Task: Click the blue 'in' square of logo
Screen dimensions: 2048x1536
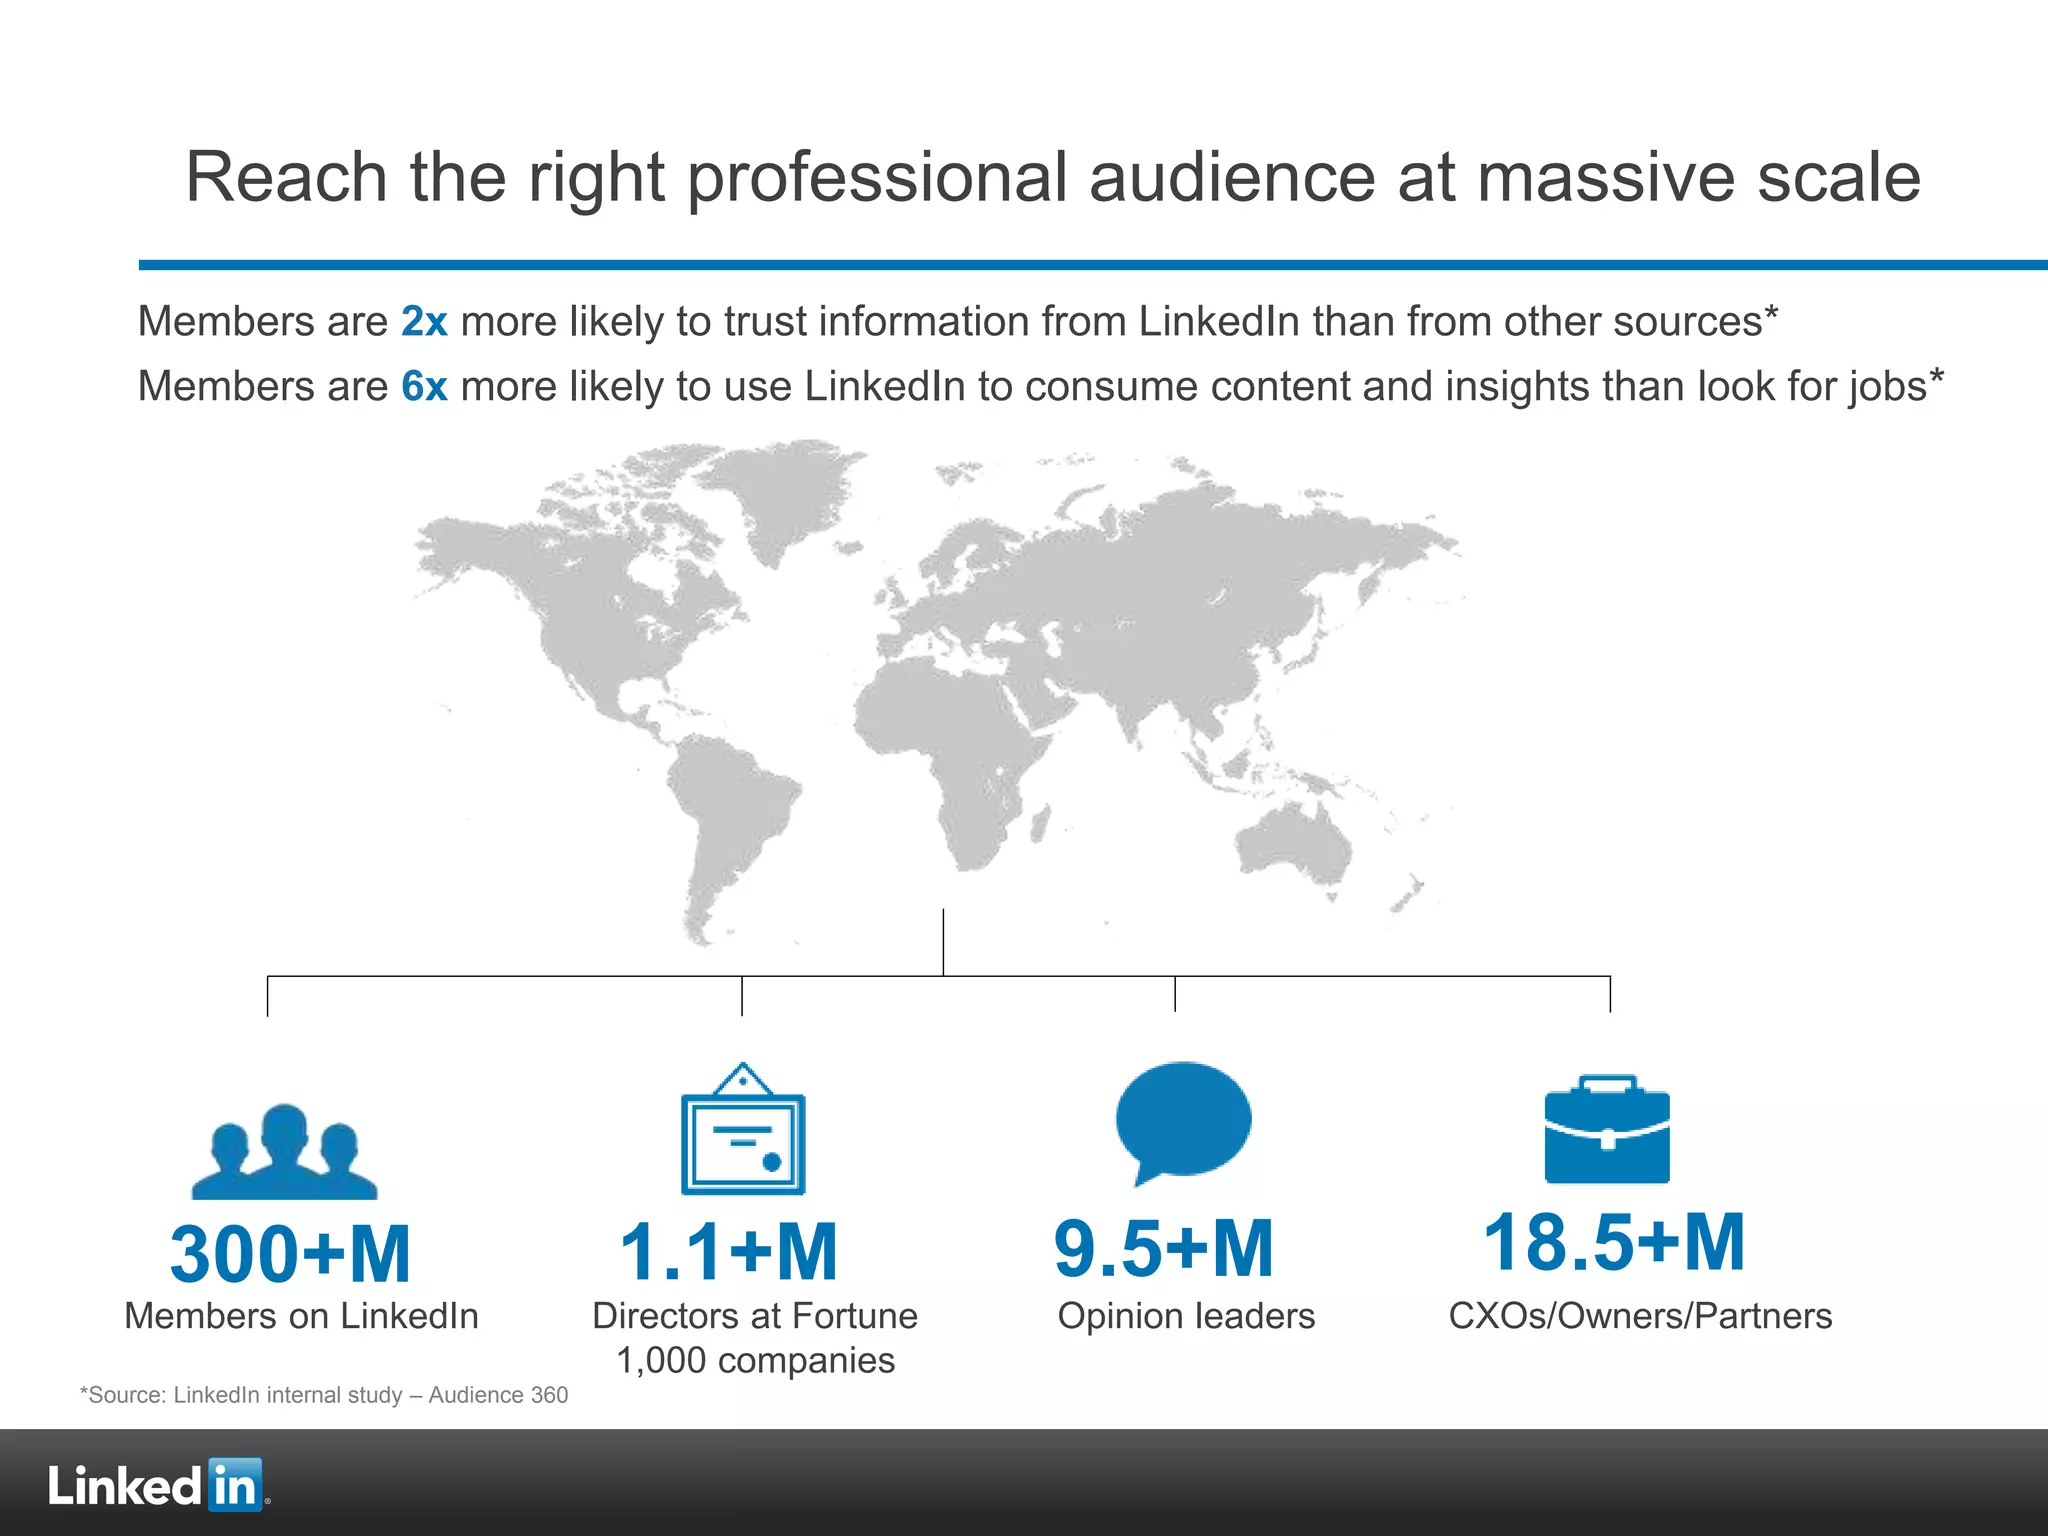Action: pos(235,1485)
